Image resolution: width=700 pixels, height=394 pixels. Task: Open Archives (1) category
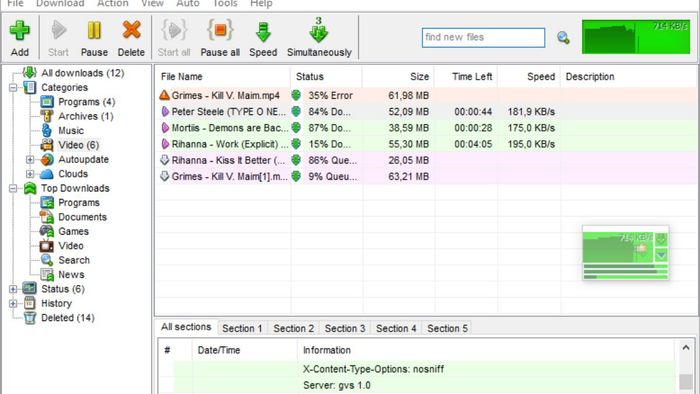[86, 116]
